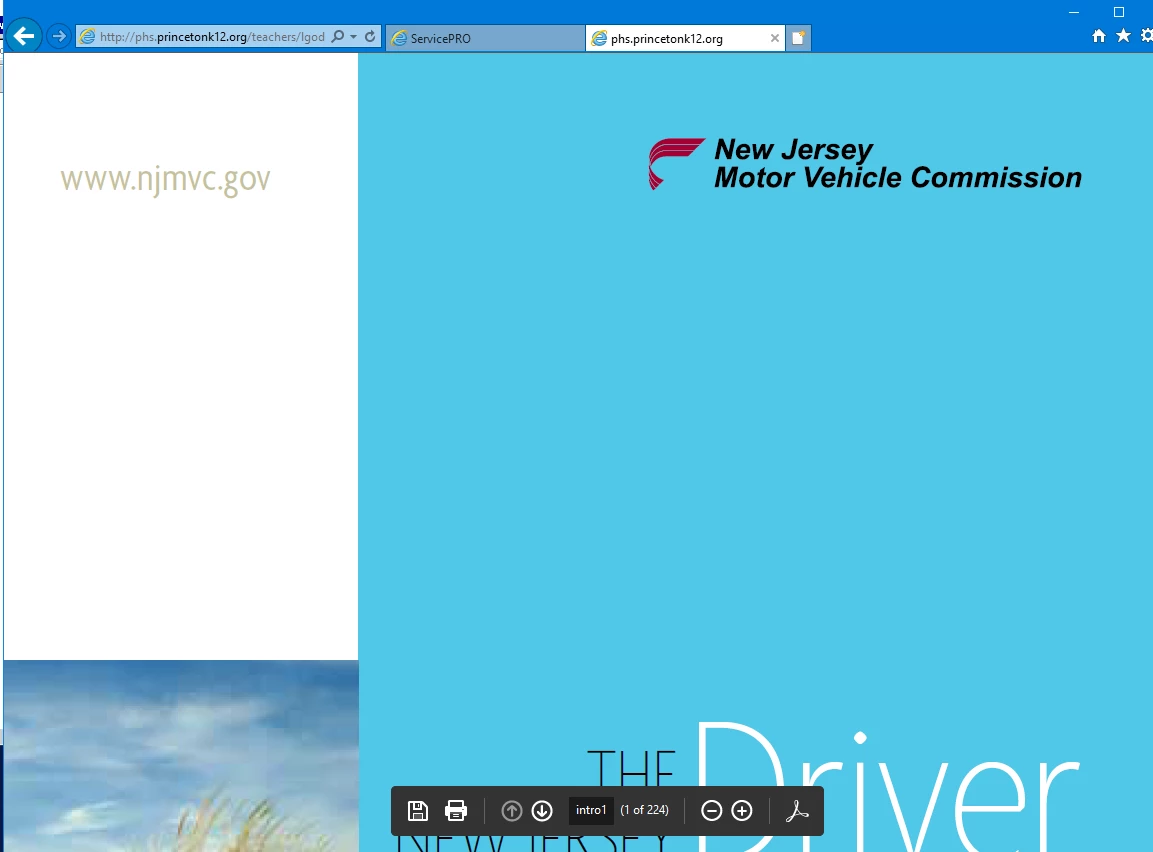This screenshot has width=1153, height=852.
Task: Click the page number field showing intro1
Action: tap(591, 810)
